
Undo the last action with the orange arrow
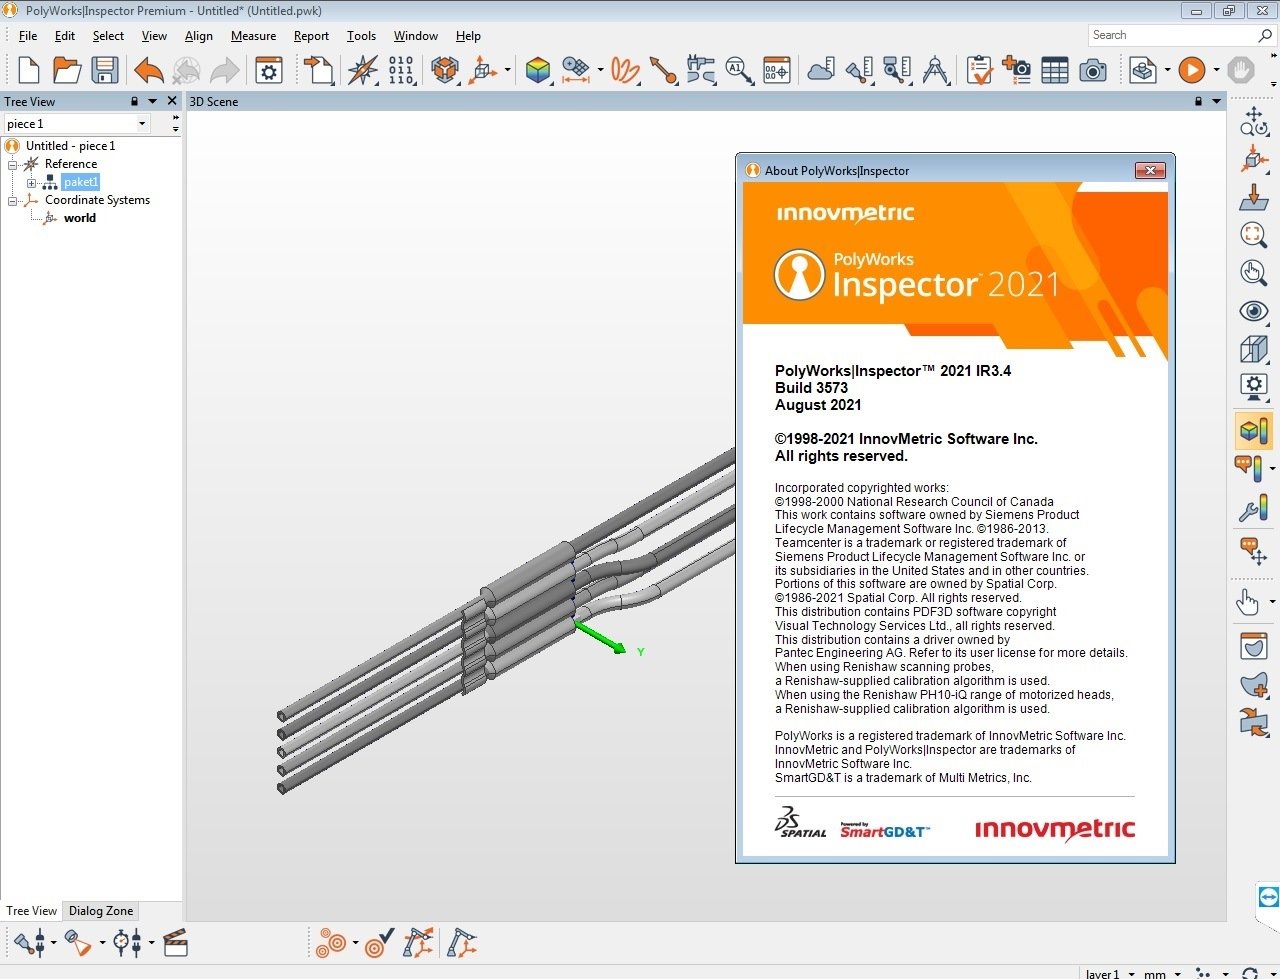click(x=149, y=70)
